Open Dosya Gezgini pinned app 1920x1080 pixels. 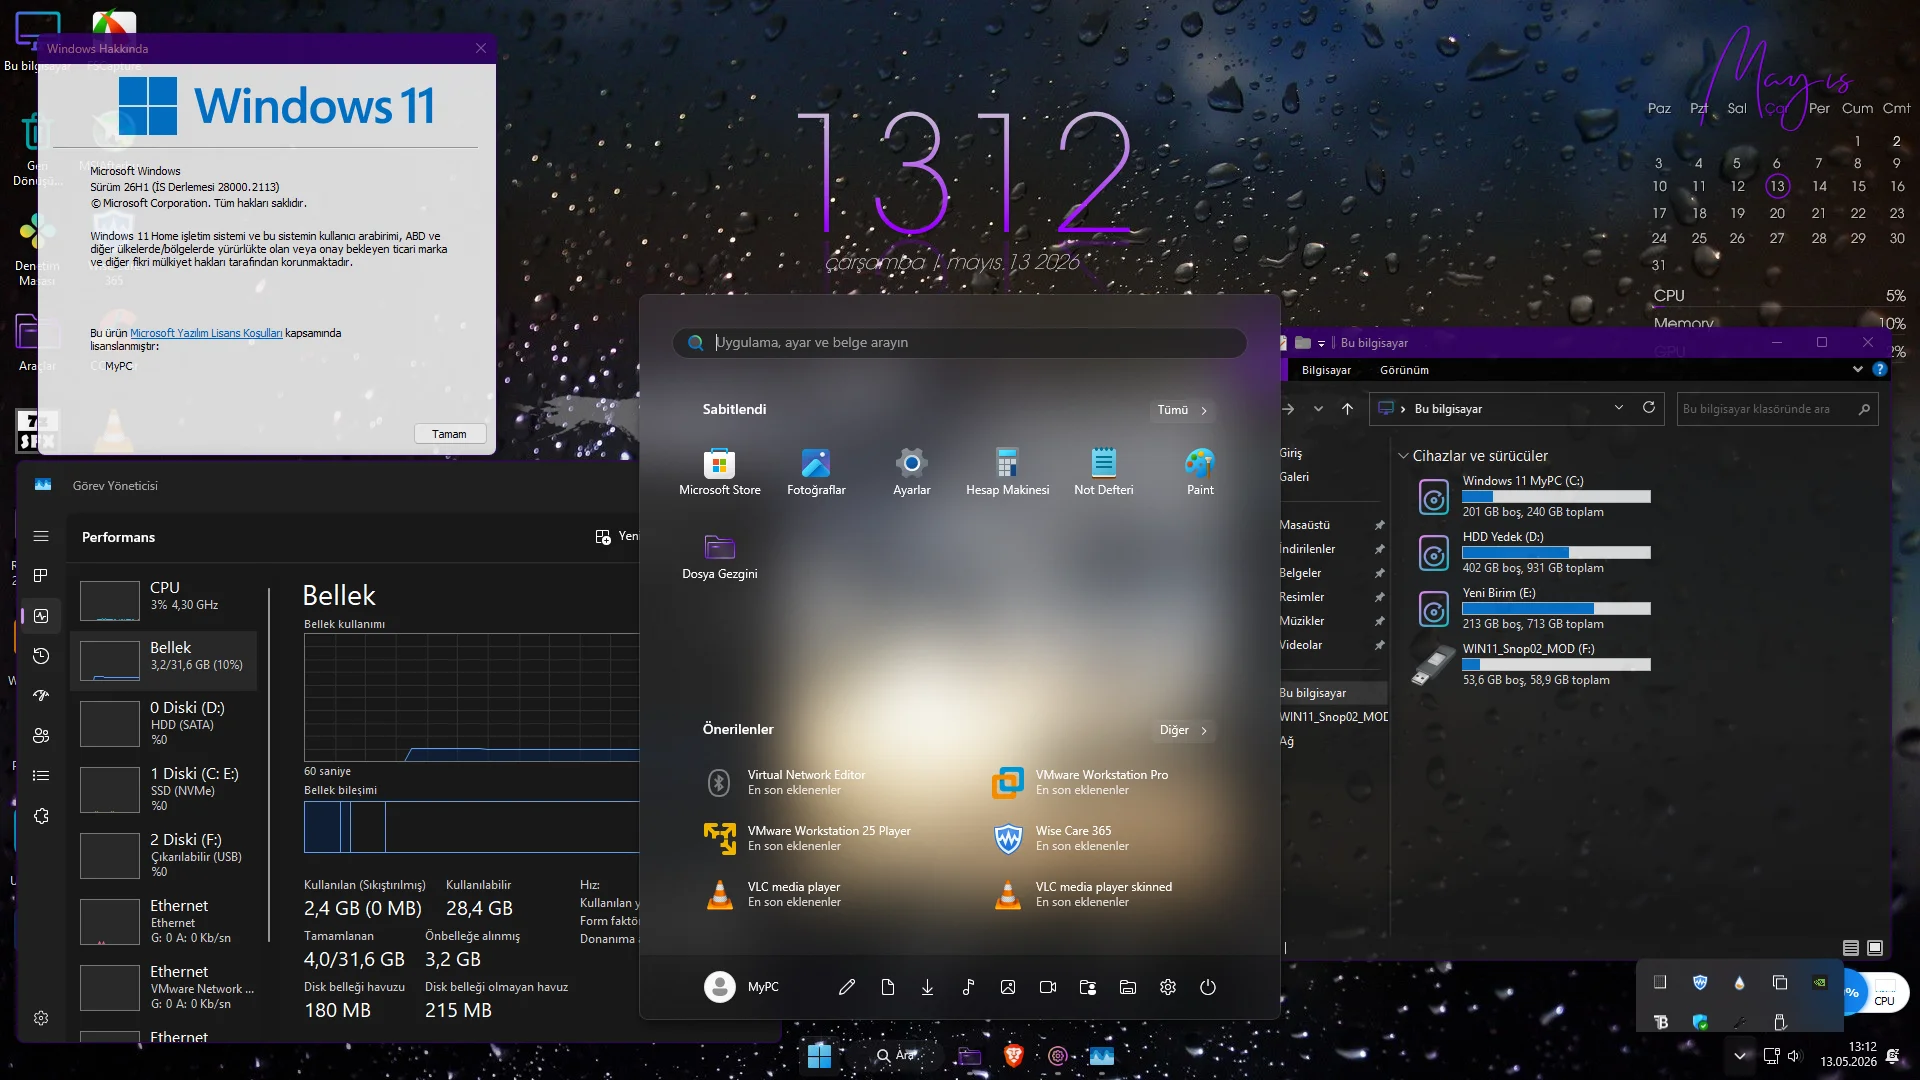tap(719, 556)
